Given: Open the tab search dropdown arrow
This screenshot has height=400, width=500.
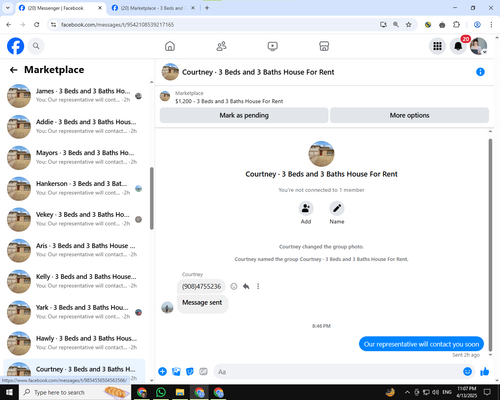Looking at the screenshot, I should click(x=7, y=8).
